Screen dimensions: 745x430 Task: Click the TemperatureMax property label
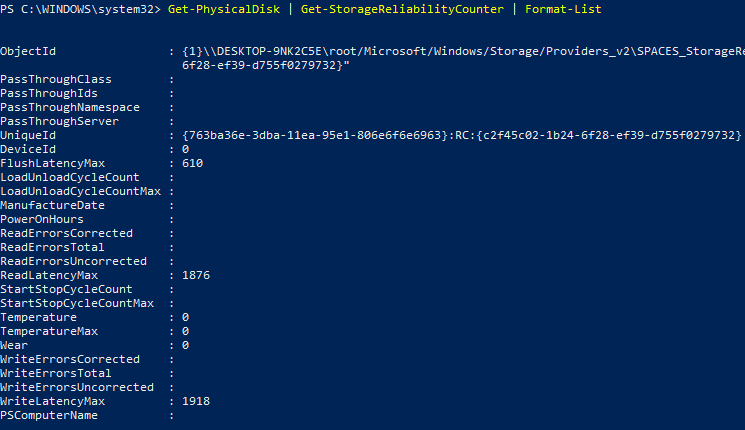[49, 331]
